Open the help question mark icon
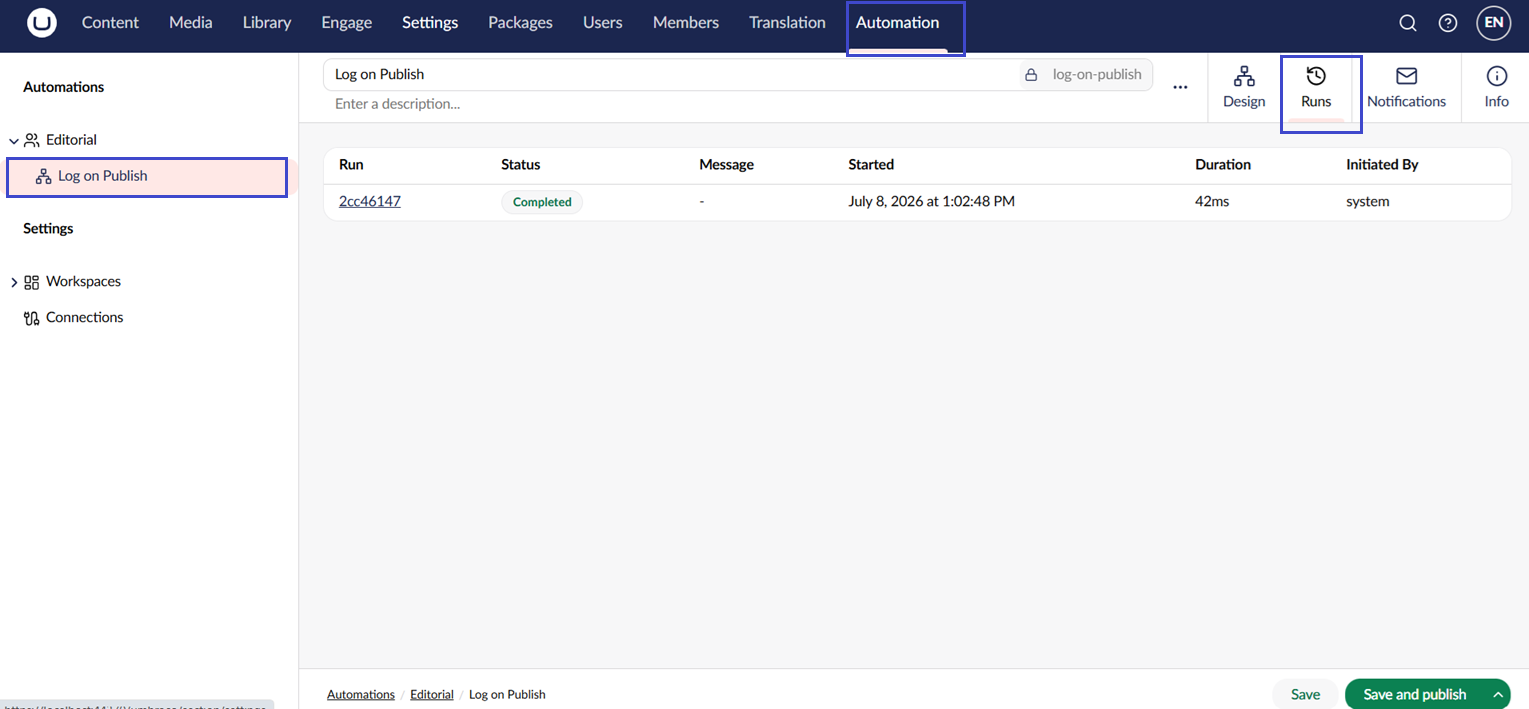The image size is (1529, 709). click(1448, 23)
